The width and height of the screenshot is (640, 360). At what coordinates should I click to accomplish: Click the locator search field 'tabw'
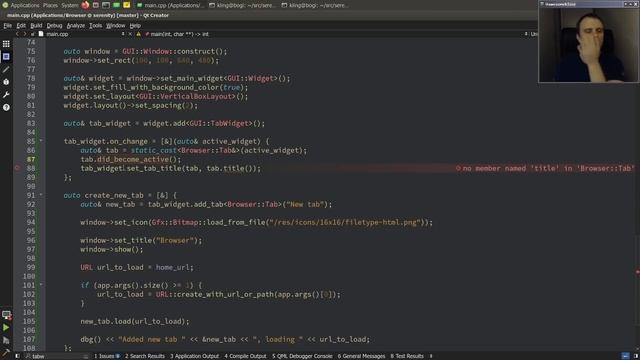click(56, 356)
